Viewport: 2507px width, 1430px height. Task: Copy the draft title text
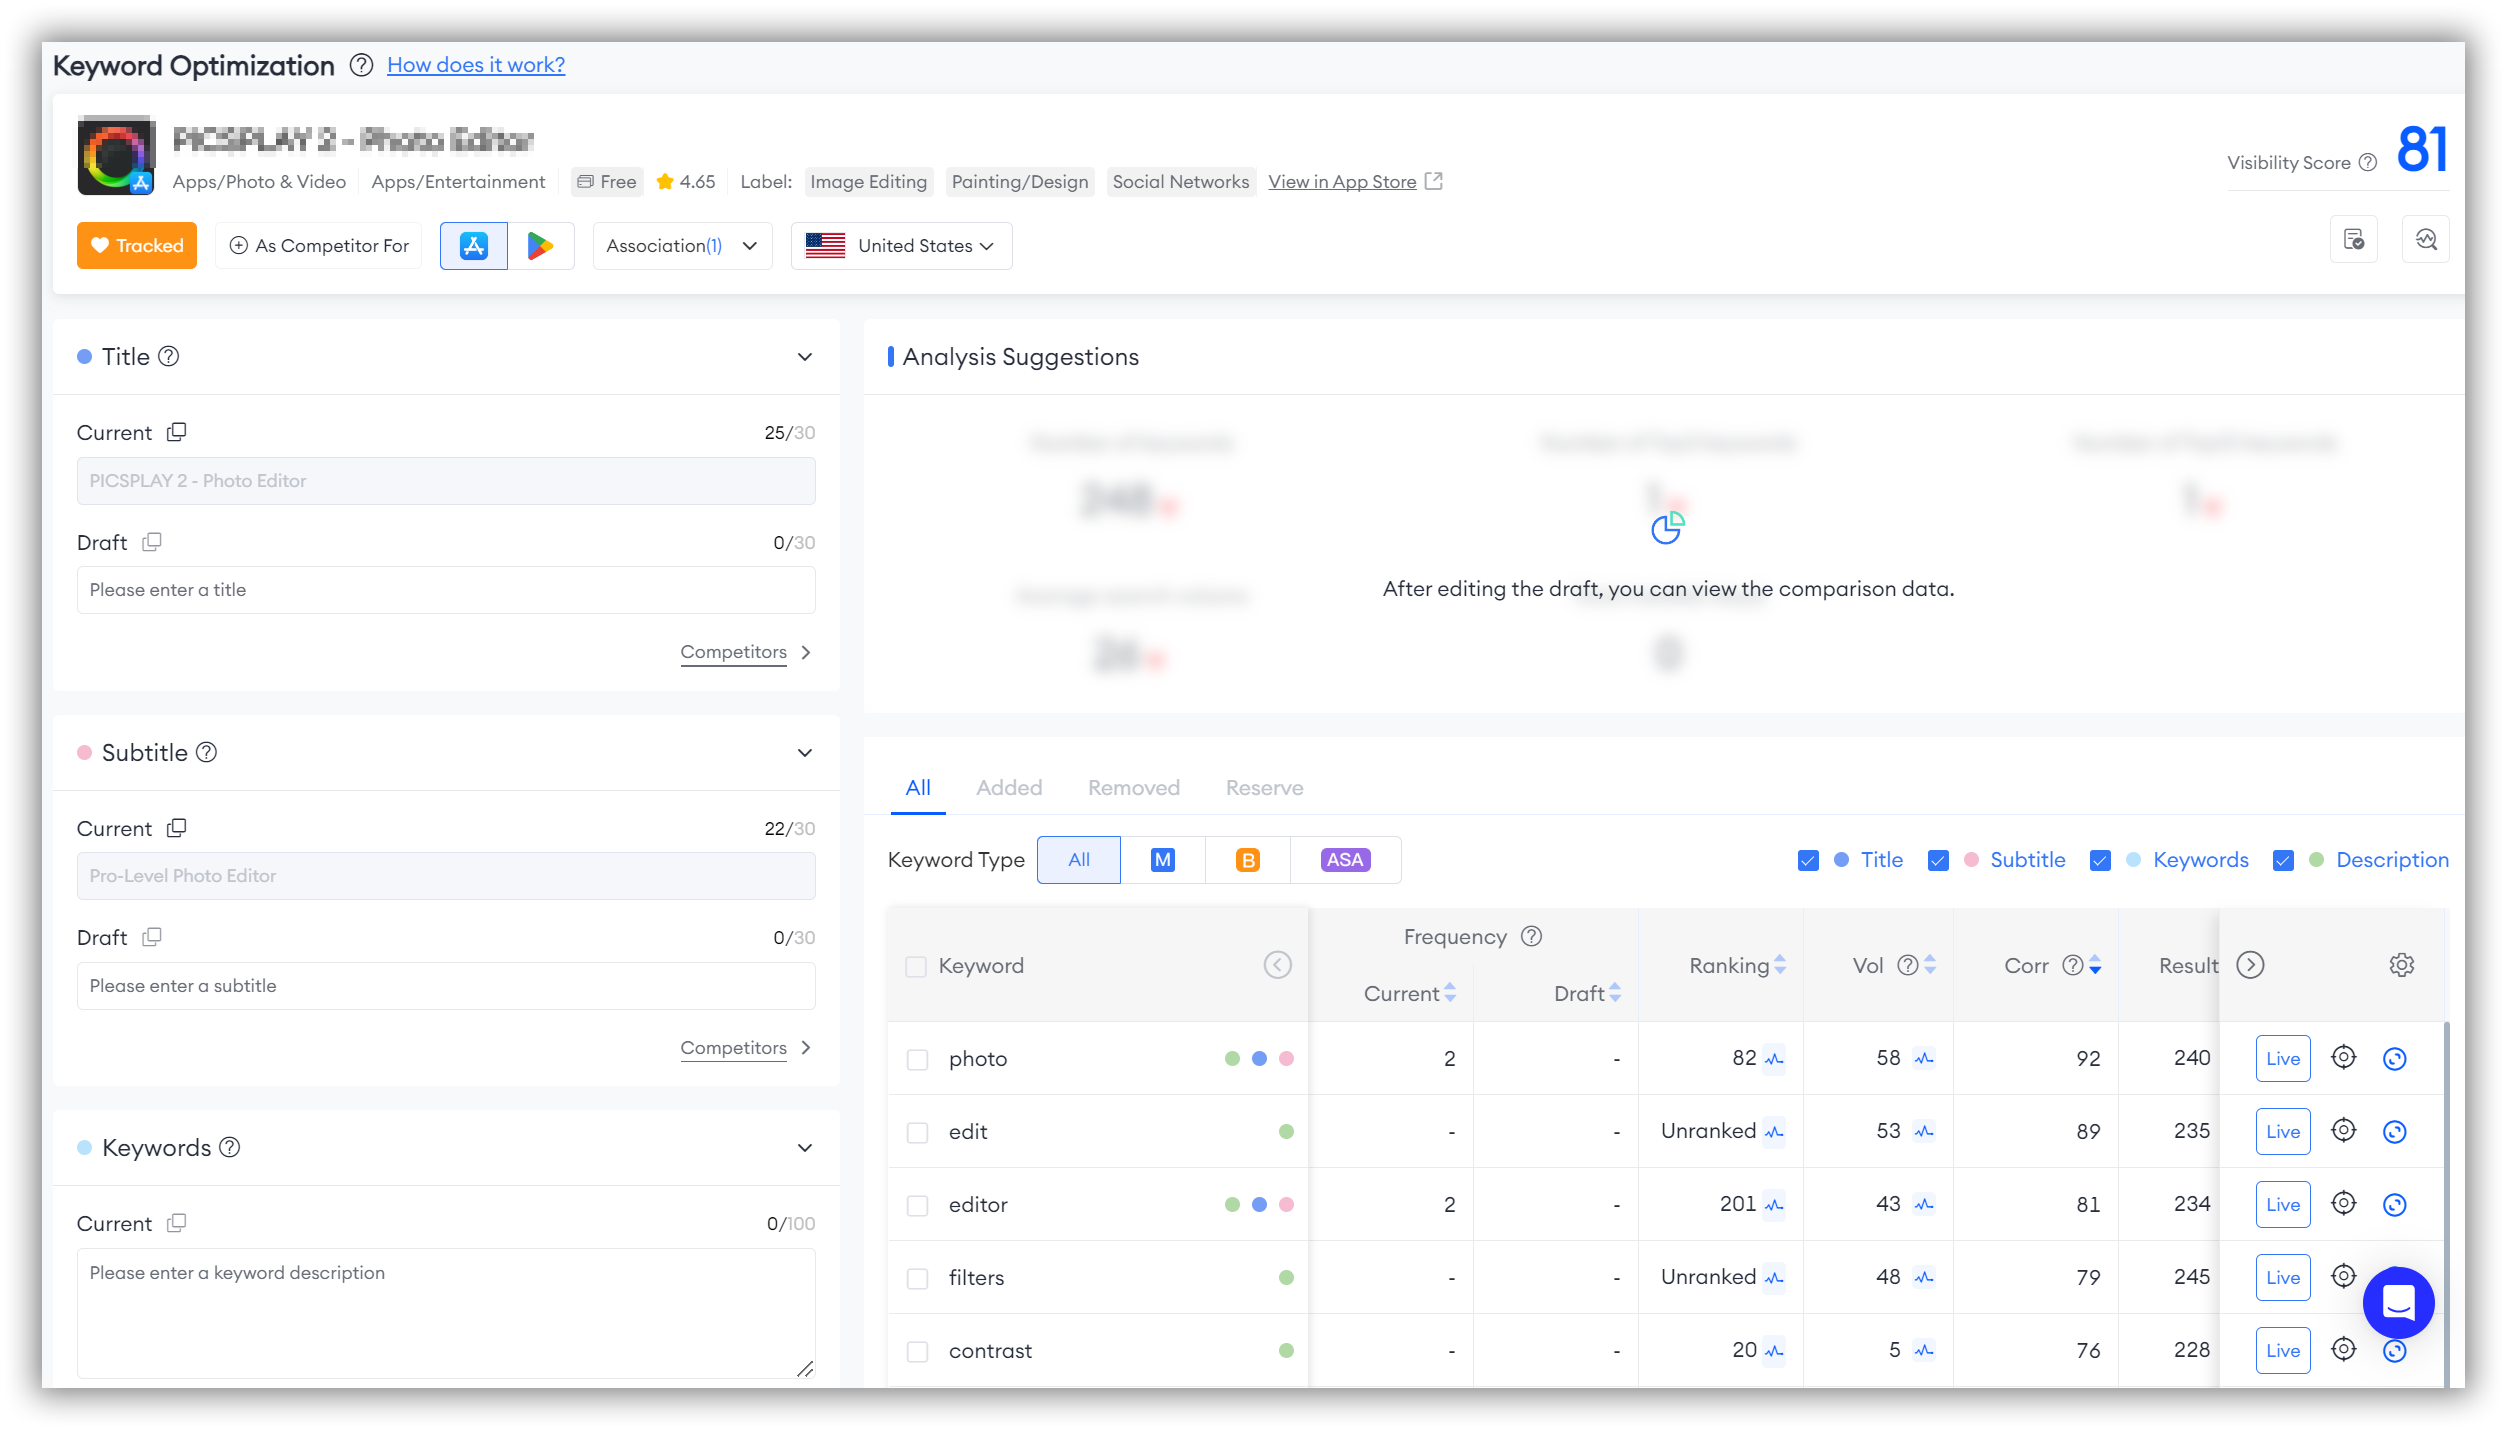[152, 542]
